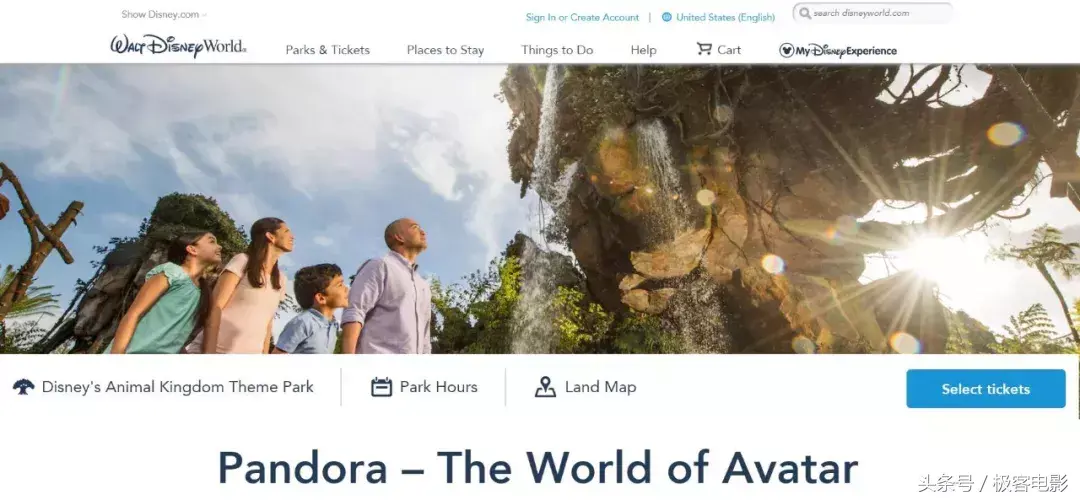Open the Cart link text

pos(729,50)
